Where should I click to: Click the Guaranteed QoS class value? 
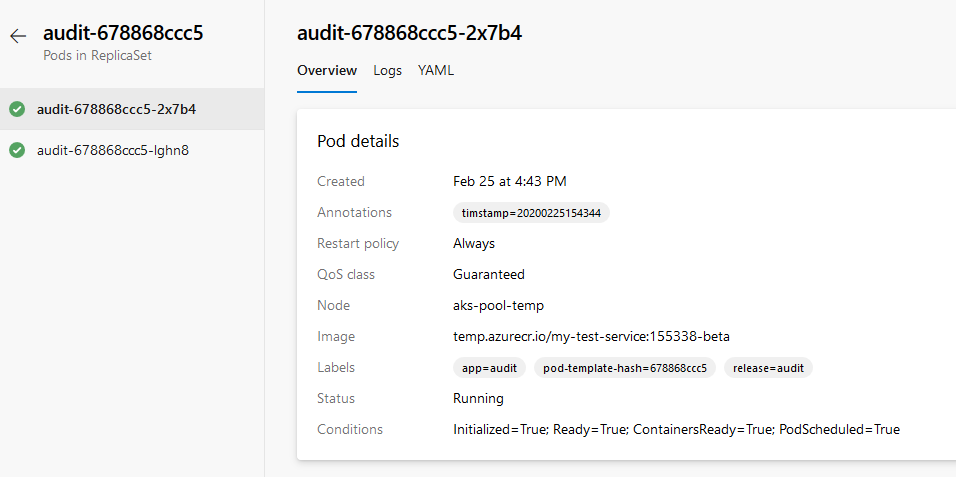488,275
